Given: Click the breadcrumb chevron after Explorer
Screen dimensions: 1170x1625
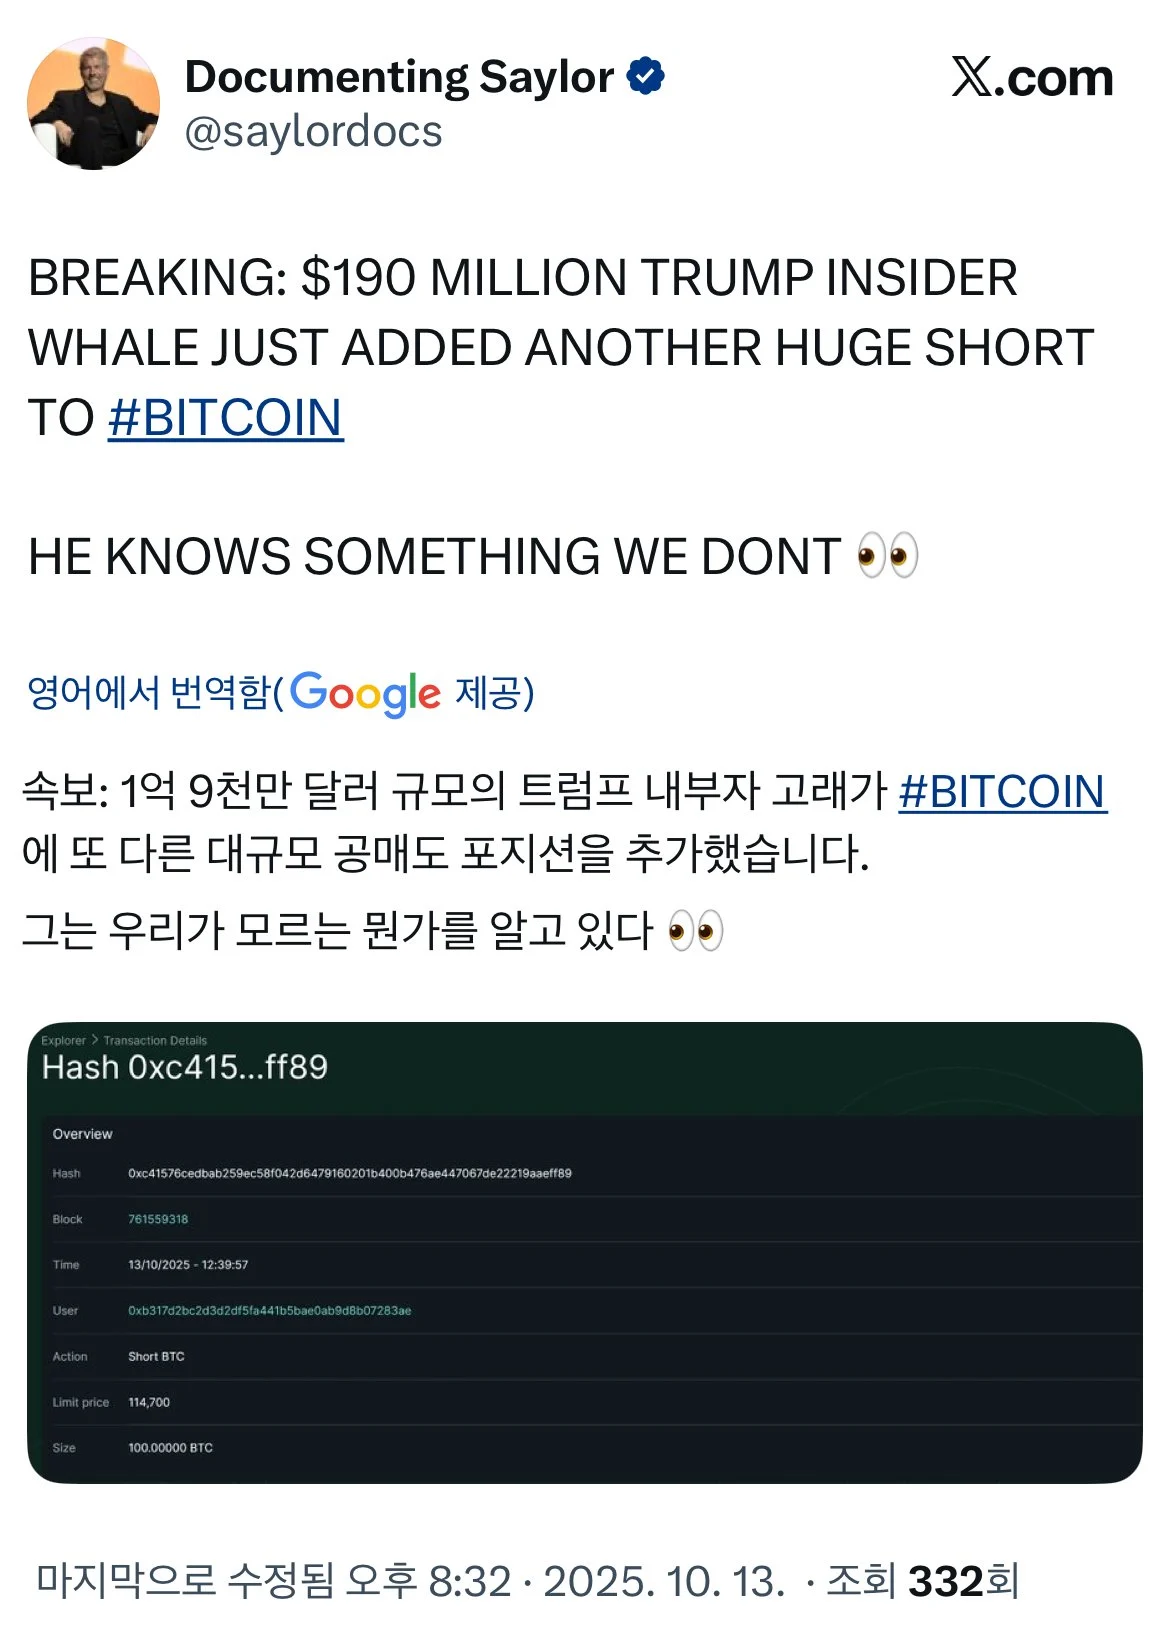Looking at the screenshot, I should click(x=95, y=1040).
